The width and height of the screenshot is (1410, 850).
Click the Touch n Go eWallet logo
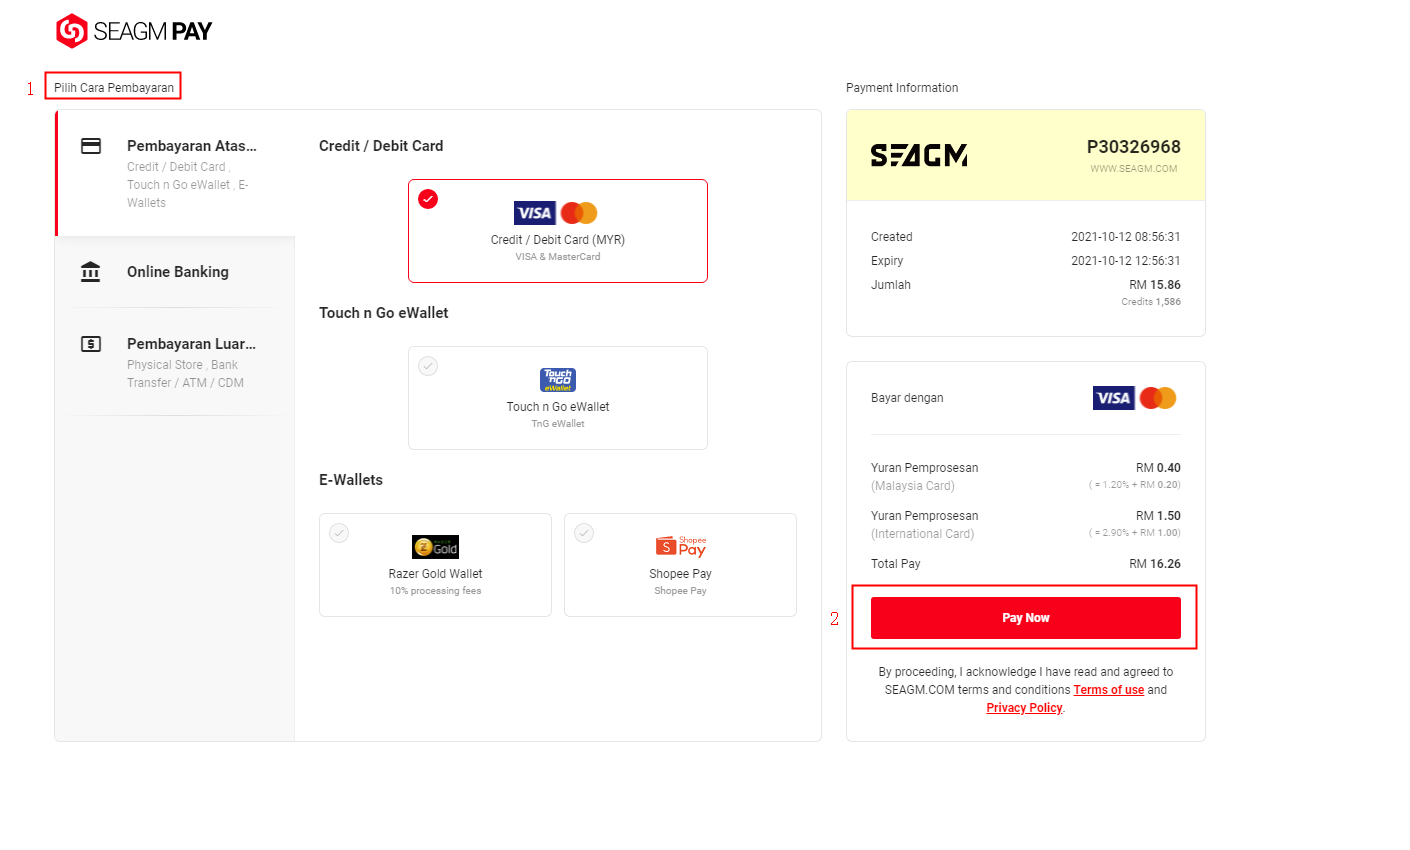[x=558, y=380]
